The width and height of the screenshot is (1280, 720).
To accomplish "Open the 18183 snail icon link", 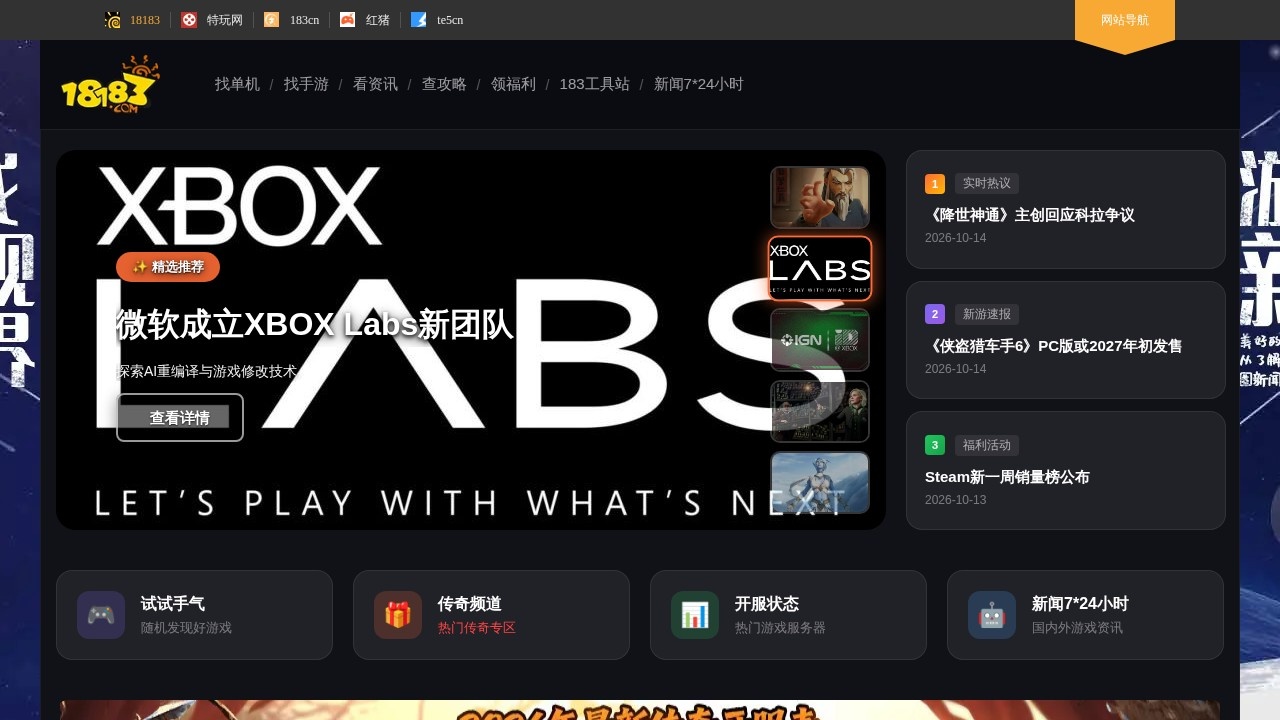I will pos(113,20).
